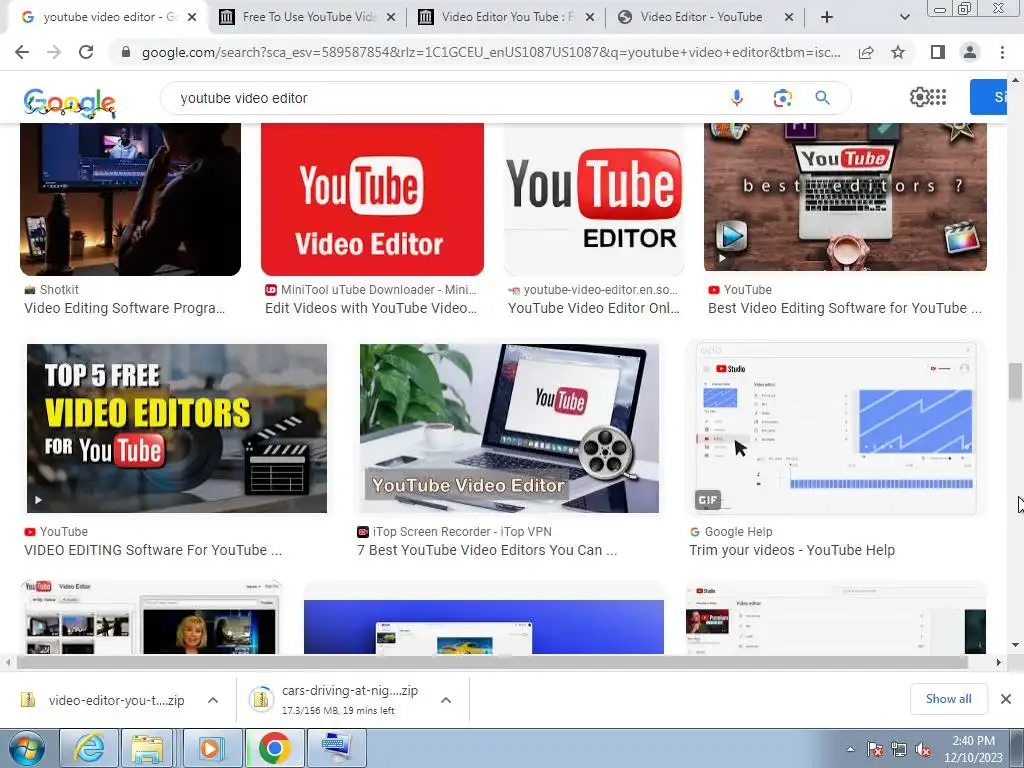
Task: Reload the Google search page
Action: pos(86,52)
